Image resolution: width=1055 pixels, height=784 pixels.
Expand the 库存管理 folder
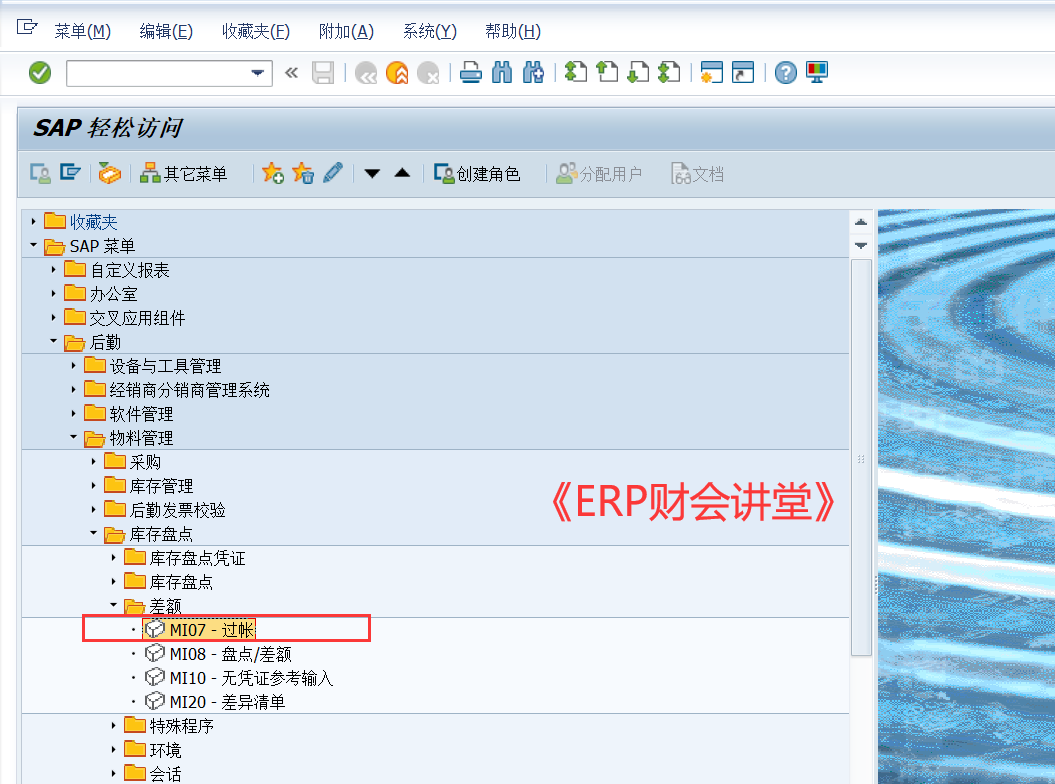[94, 485]
